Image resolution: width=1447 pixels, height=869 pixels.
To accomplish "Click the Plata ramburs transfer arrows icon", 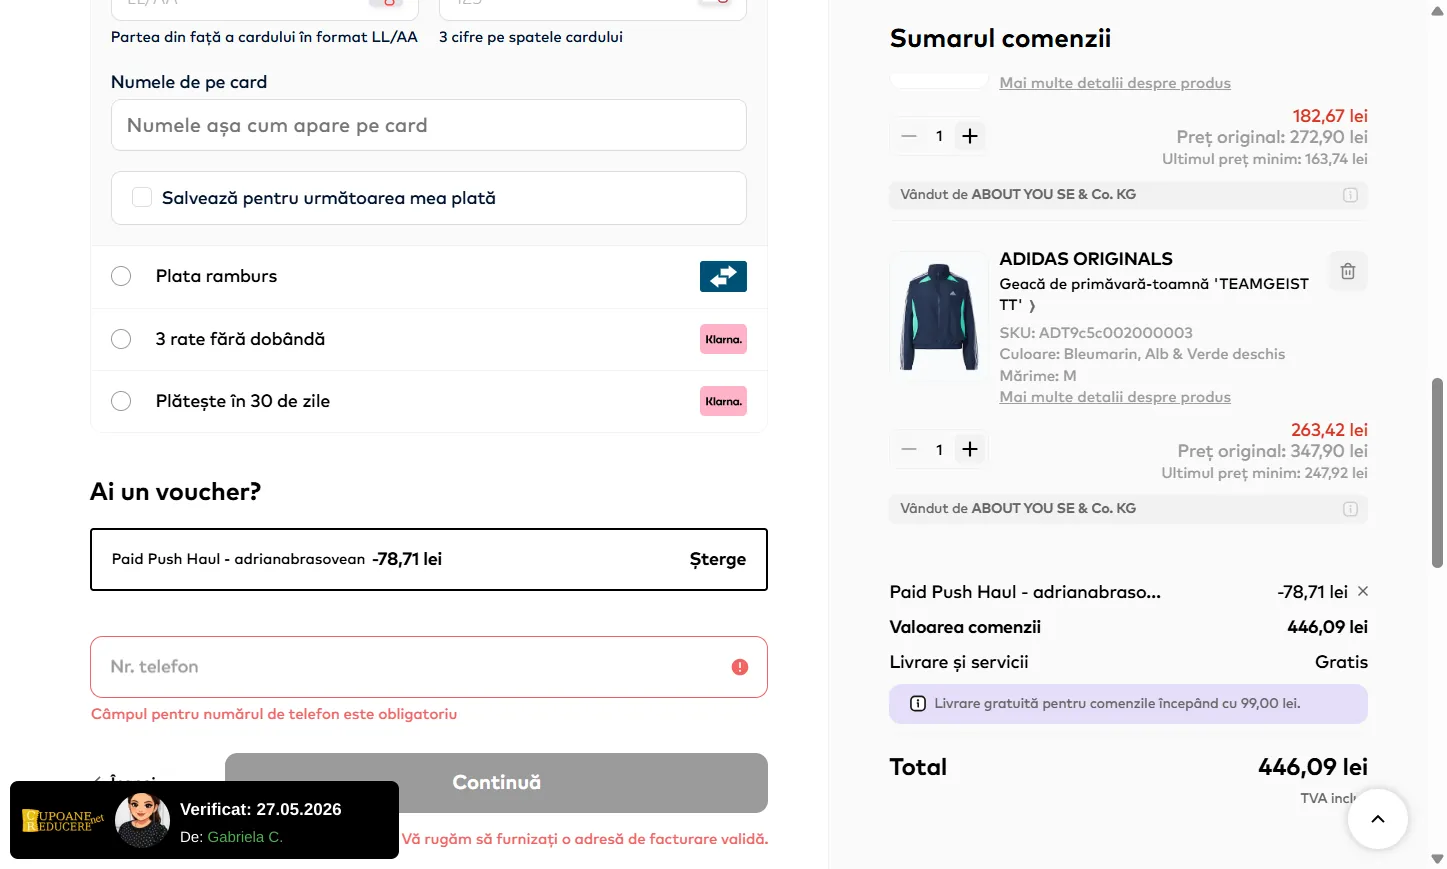I will point(723,276).
